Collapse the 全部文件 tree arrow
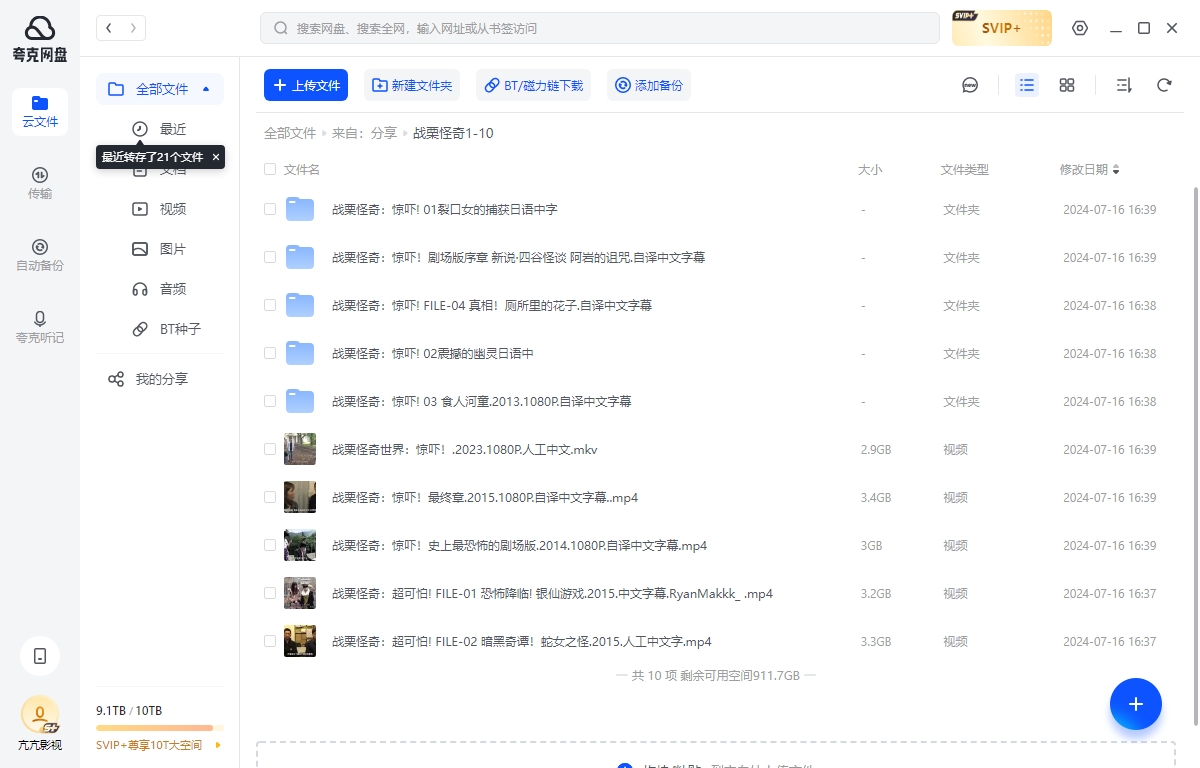1200x768 pixels. click(206, 89)
